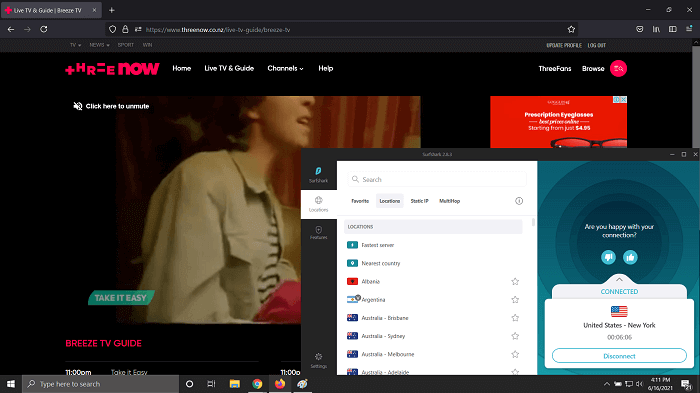The width and height of the screenshot is (700, 393).
Task: Show hidden system tray icons
Action: point(607,384)
